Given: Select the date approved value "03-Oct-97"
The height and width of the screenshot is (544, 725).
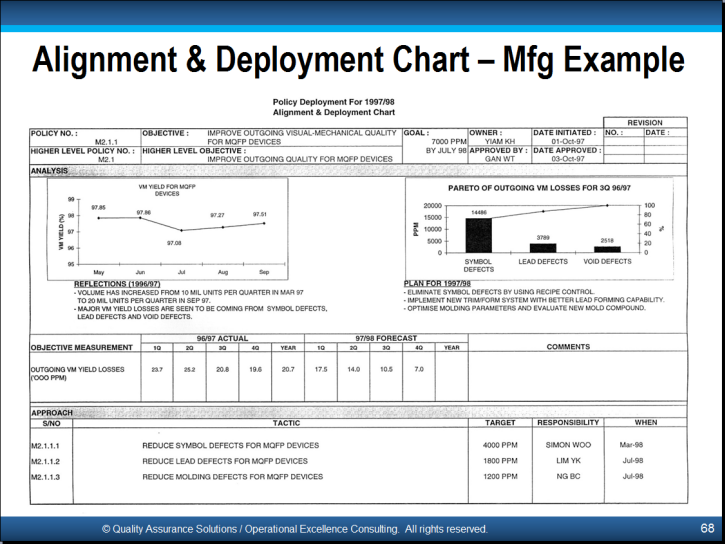Looking at the screenshot, I should click(568, 159).
